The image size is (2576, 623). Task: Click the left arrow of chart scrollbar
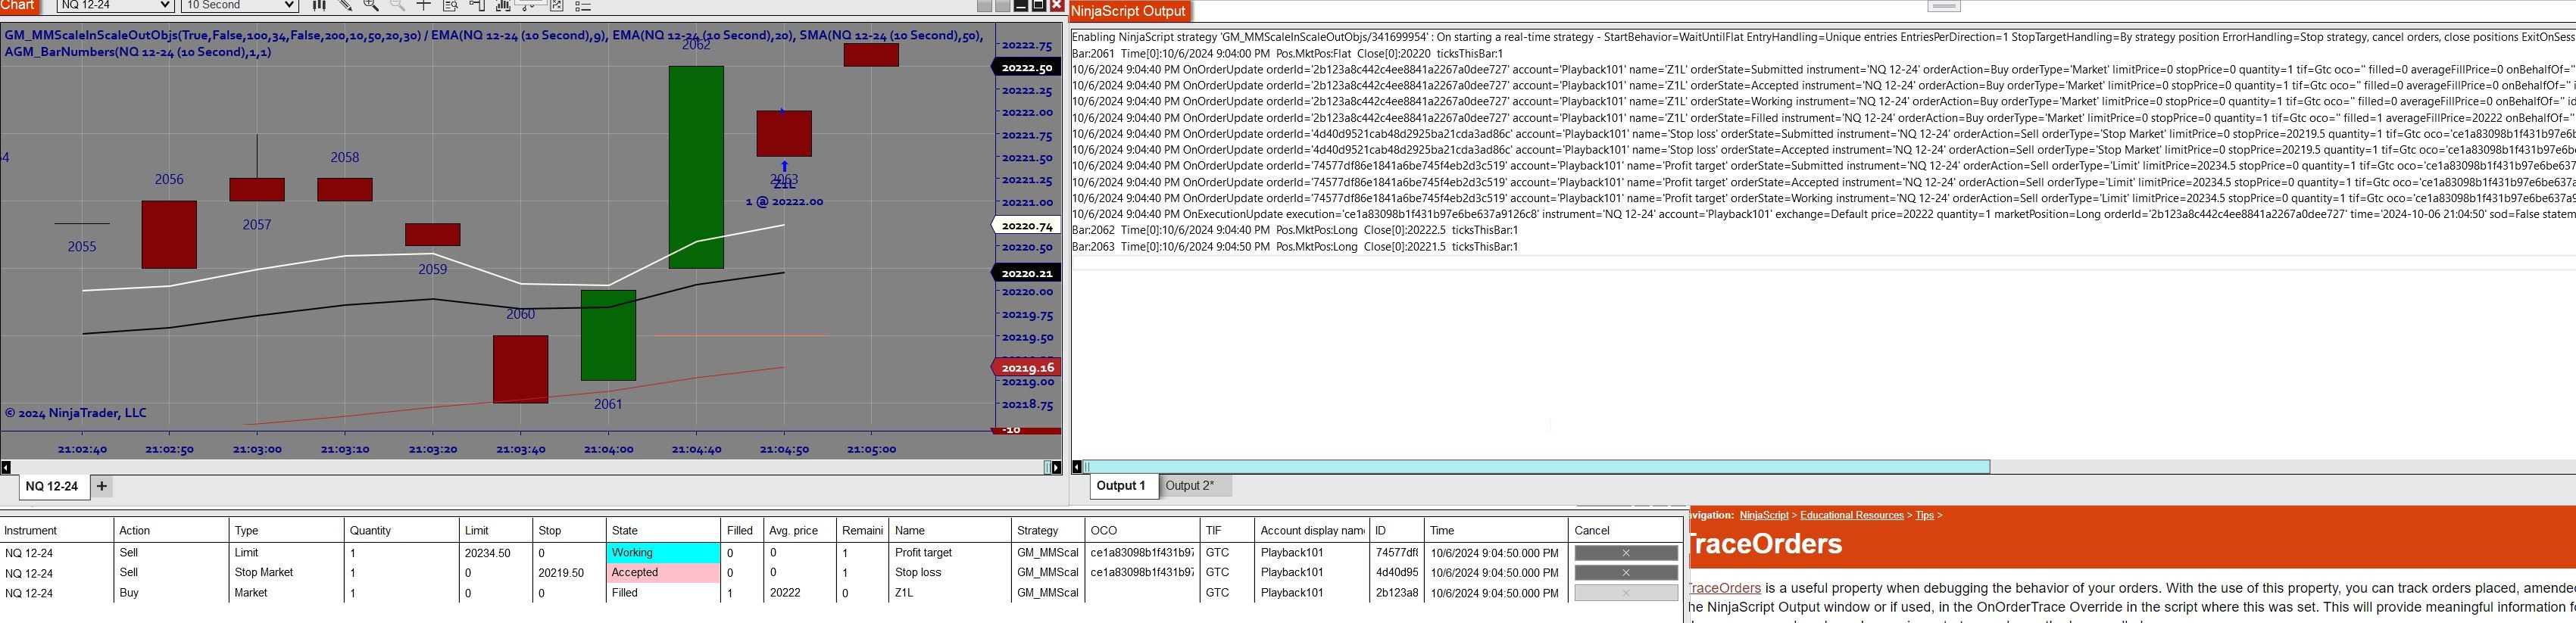coord(6,467)
